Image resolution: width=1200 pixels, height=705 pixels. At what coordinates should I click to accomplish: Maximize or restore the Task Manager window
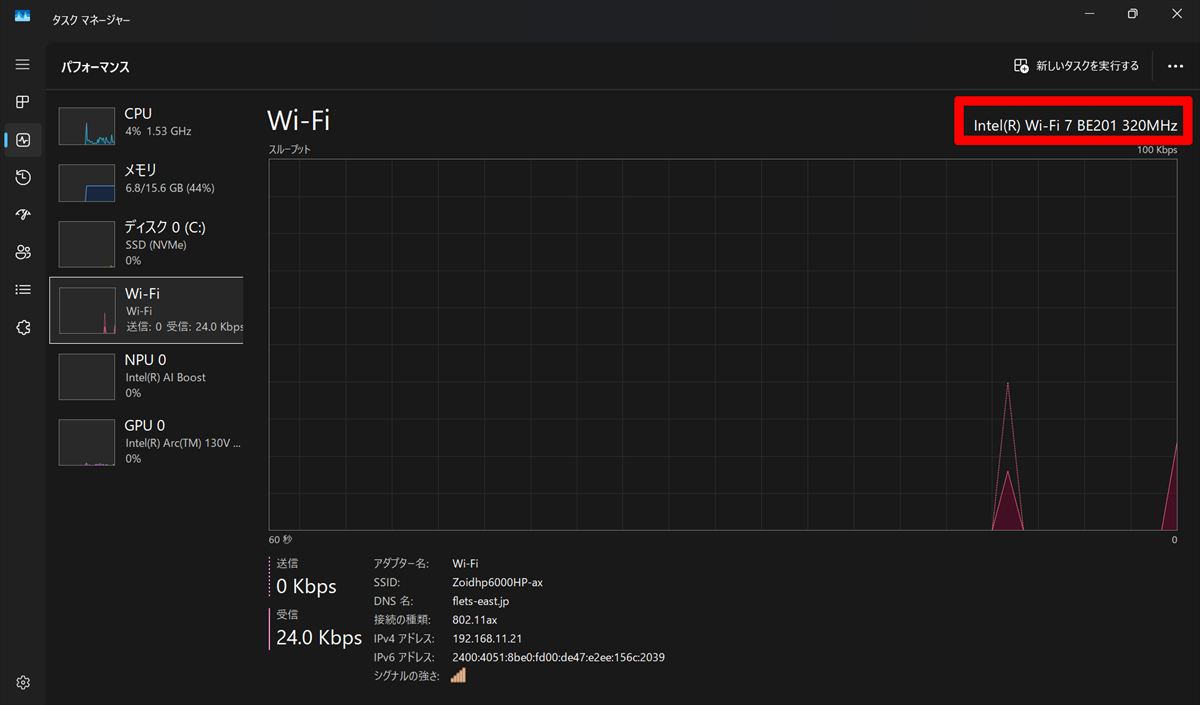(1132, 14)
